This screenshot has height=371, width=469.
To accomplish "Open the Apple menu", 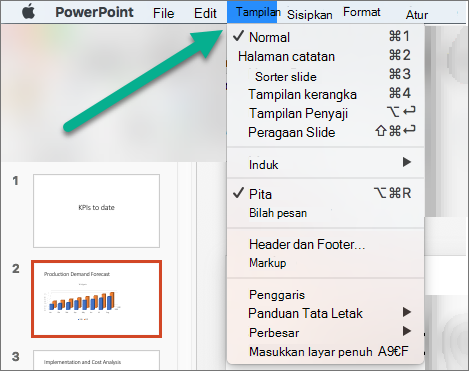I will click(29, 12).
